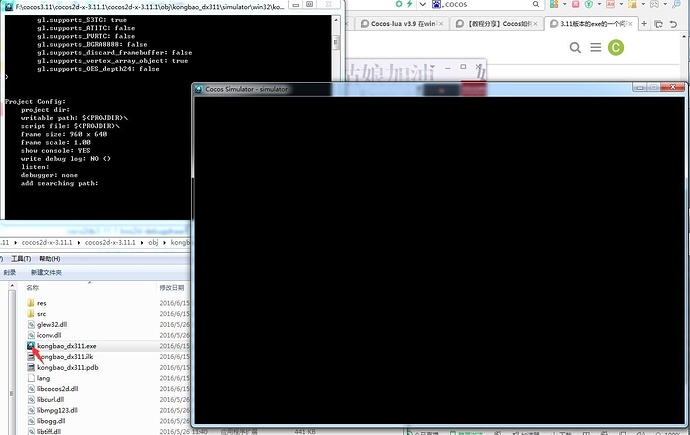Viewport: 690px width, 435px height.
Task: Click the green refresh icon beside the lightning bolt
Action: [x=399, y=4]
